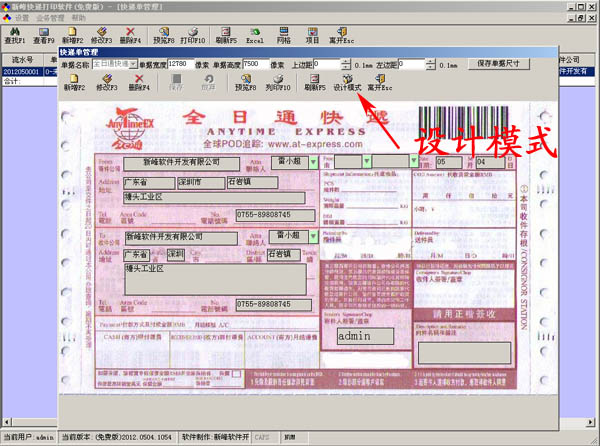600x446 pixels.
Task: Click 预览F8 in 快递单管理 window toolbar
Action: pos(245,83)
